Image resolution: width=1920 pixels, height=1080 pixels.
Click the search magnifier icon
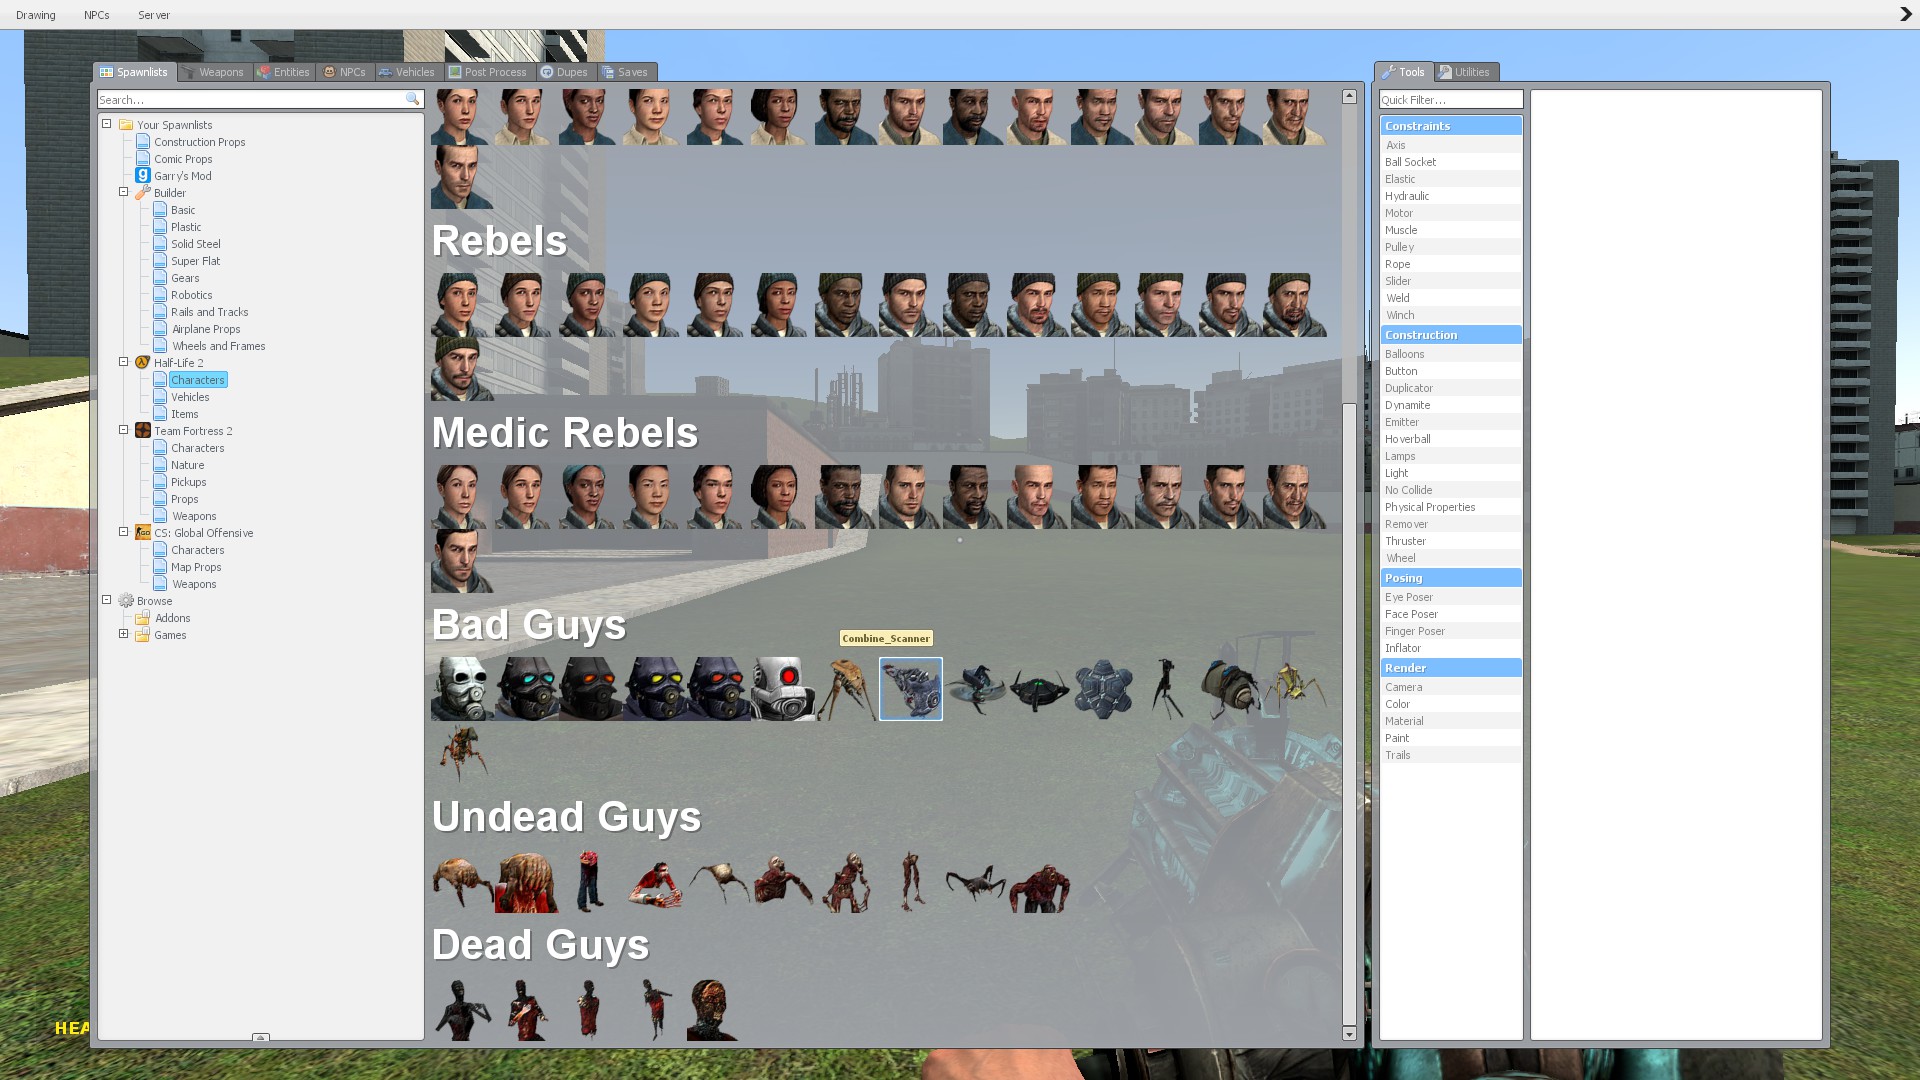coord(412,99)
